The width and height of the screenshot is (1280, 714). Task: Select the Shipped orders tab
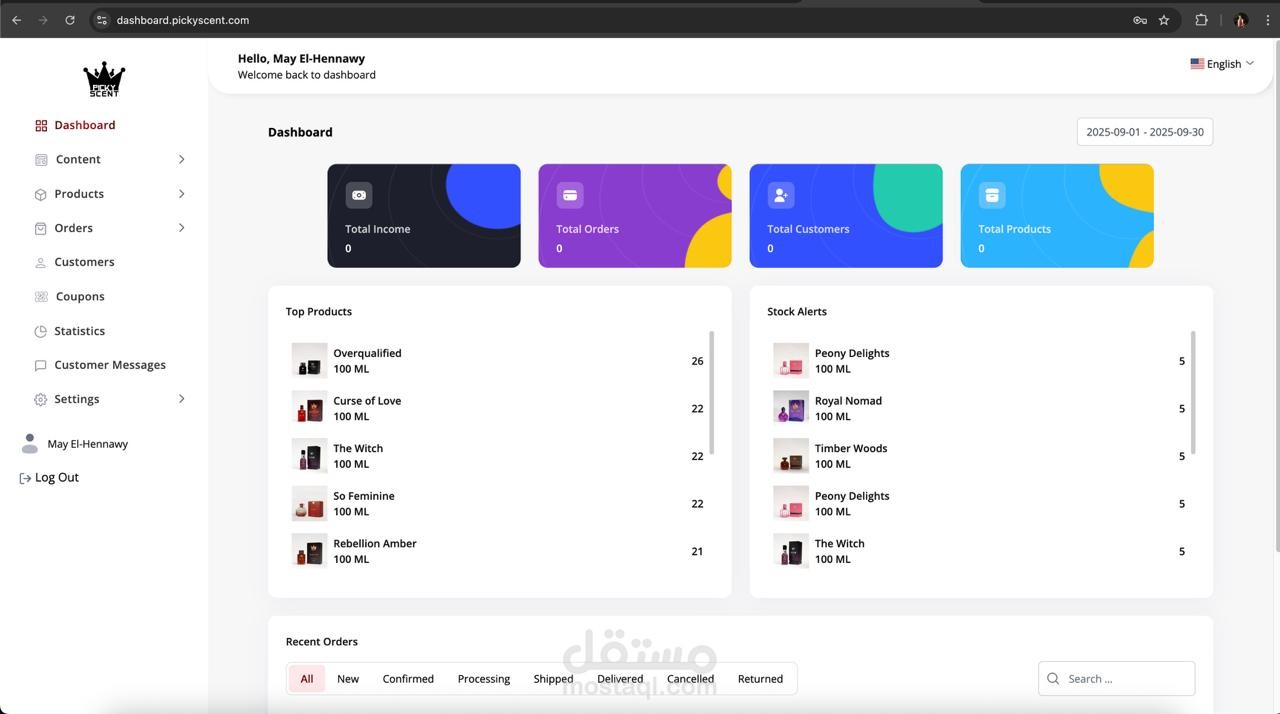553,679
